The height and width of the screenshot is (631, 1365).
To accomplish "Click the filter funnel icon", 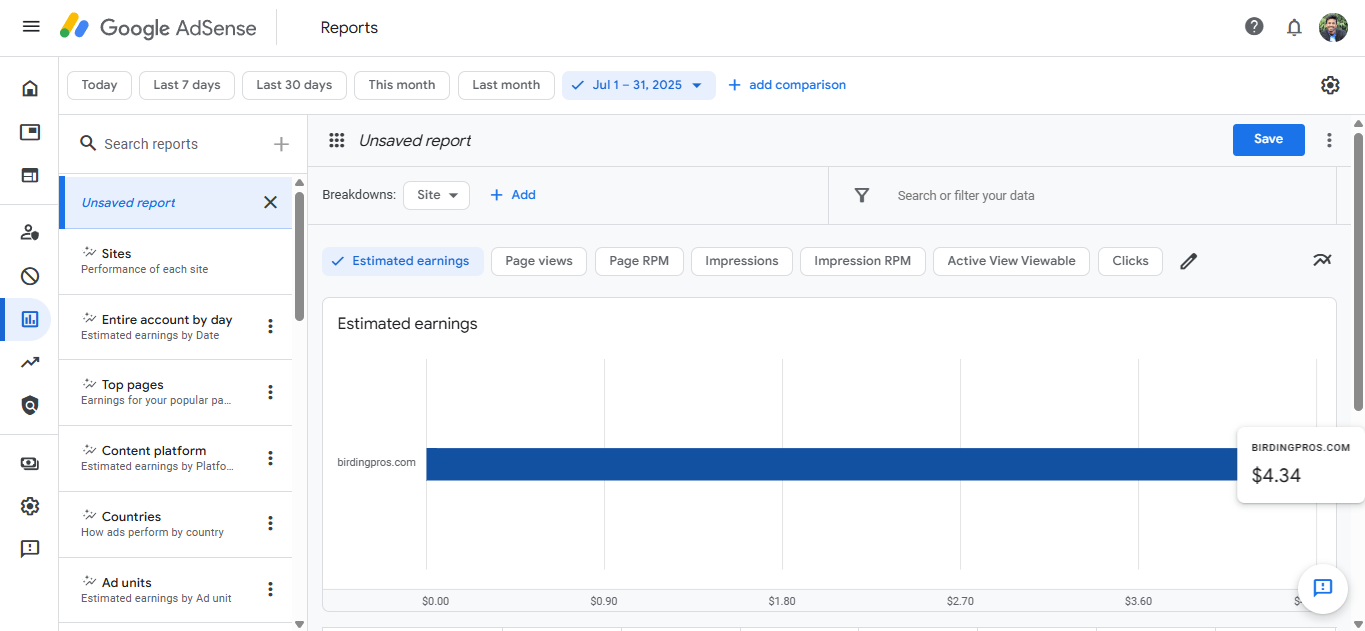I will click(862, 195).
